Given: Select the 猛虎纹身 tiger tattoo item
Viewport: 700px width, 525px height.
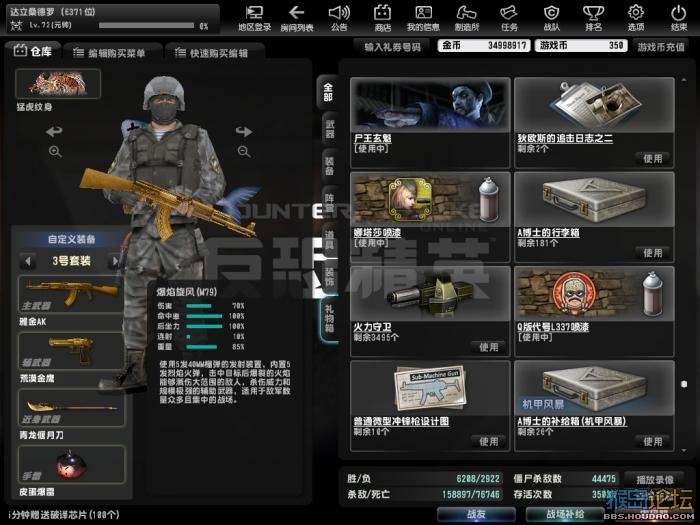Looking at the screenshot, I should 58,83.
